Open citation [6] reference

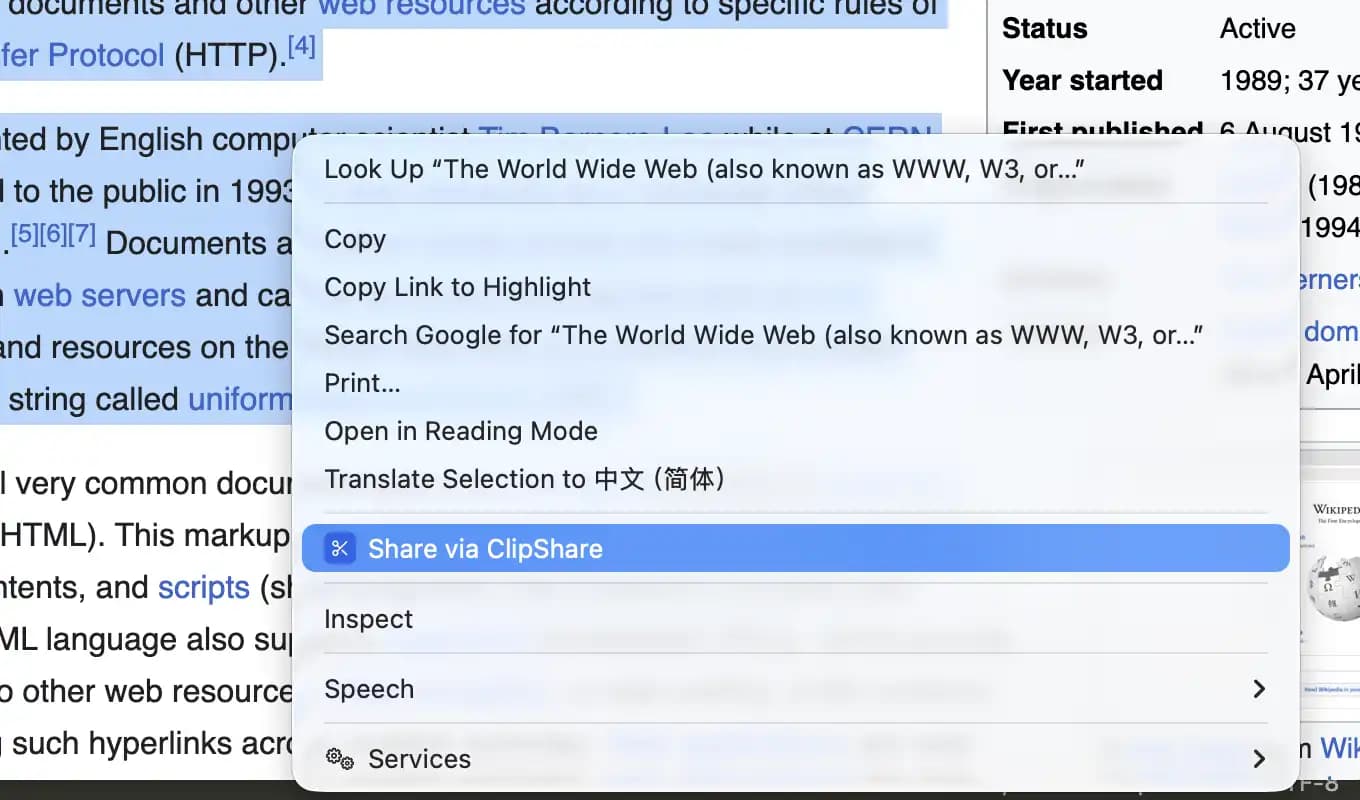tap(53, 234)
